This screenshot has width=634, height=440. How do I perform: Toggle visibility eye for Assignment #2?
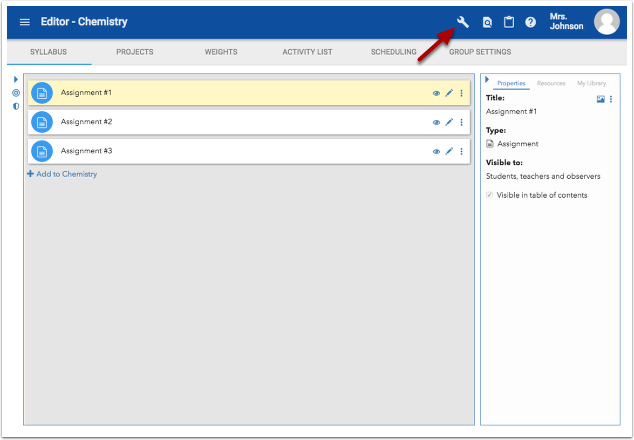coord(436,123)
